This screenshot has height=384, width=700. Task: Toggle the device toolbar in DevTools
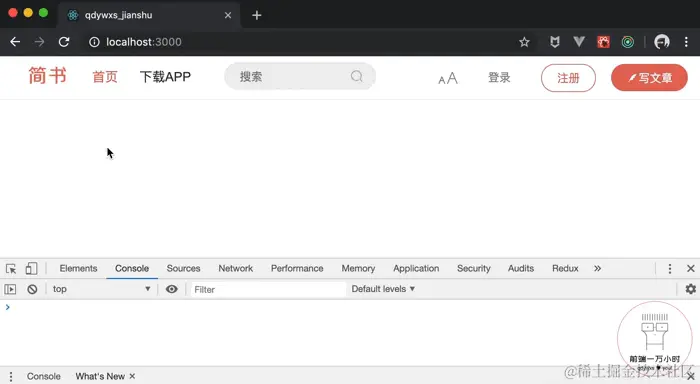tap(31, 269)
